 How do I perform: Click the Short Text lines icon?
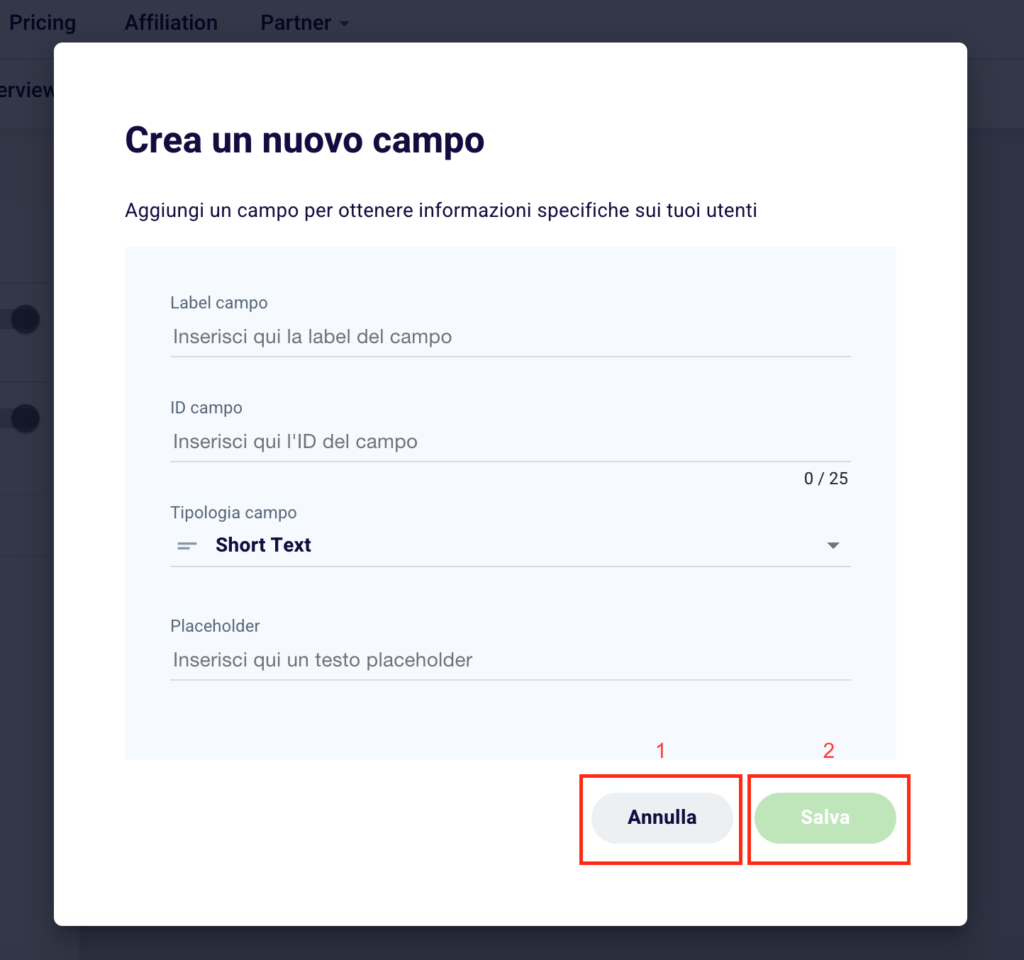(x=187, y=545)
